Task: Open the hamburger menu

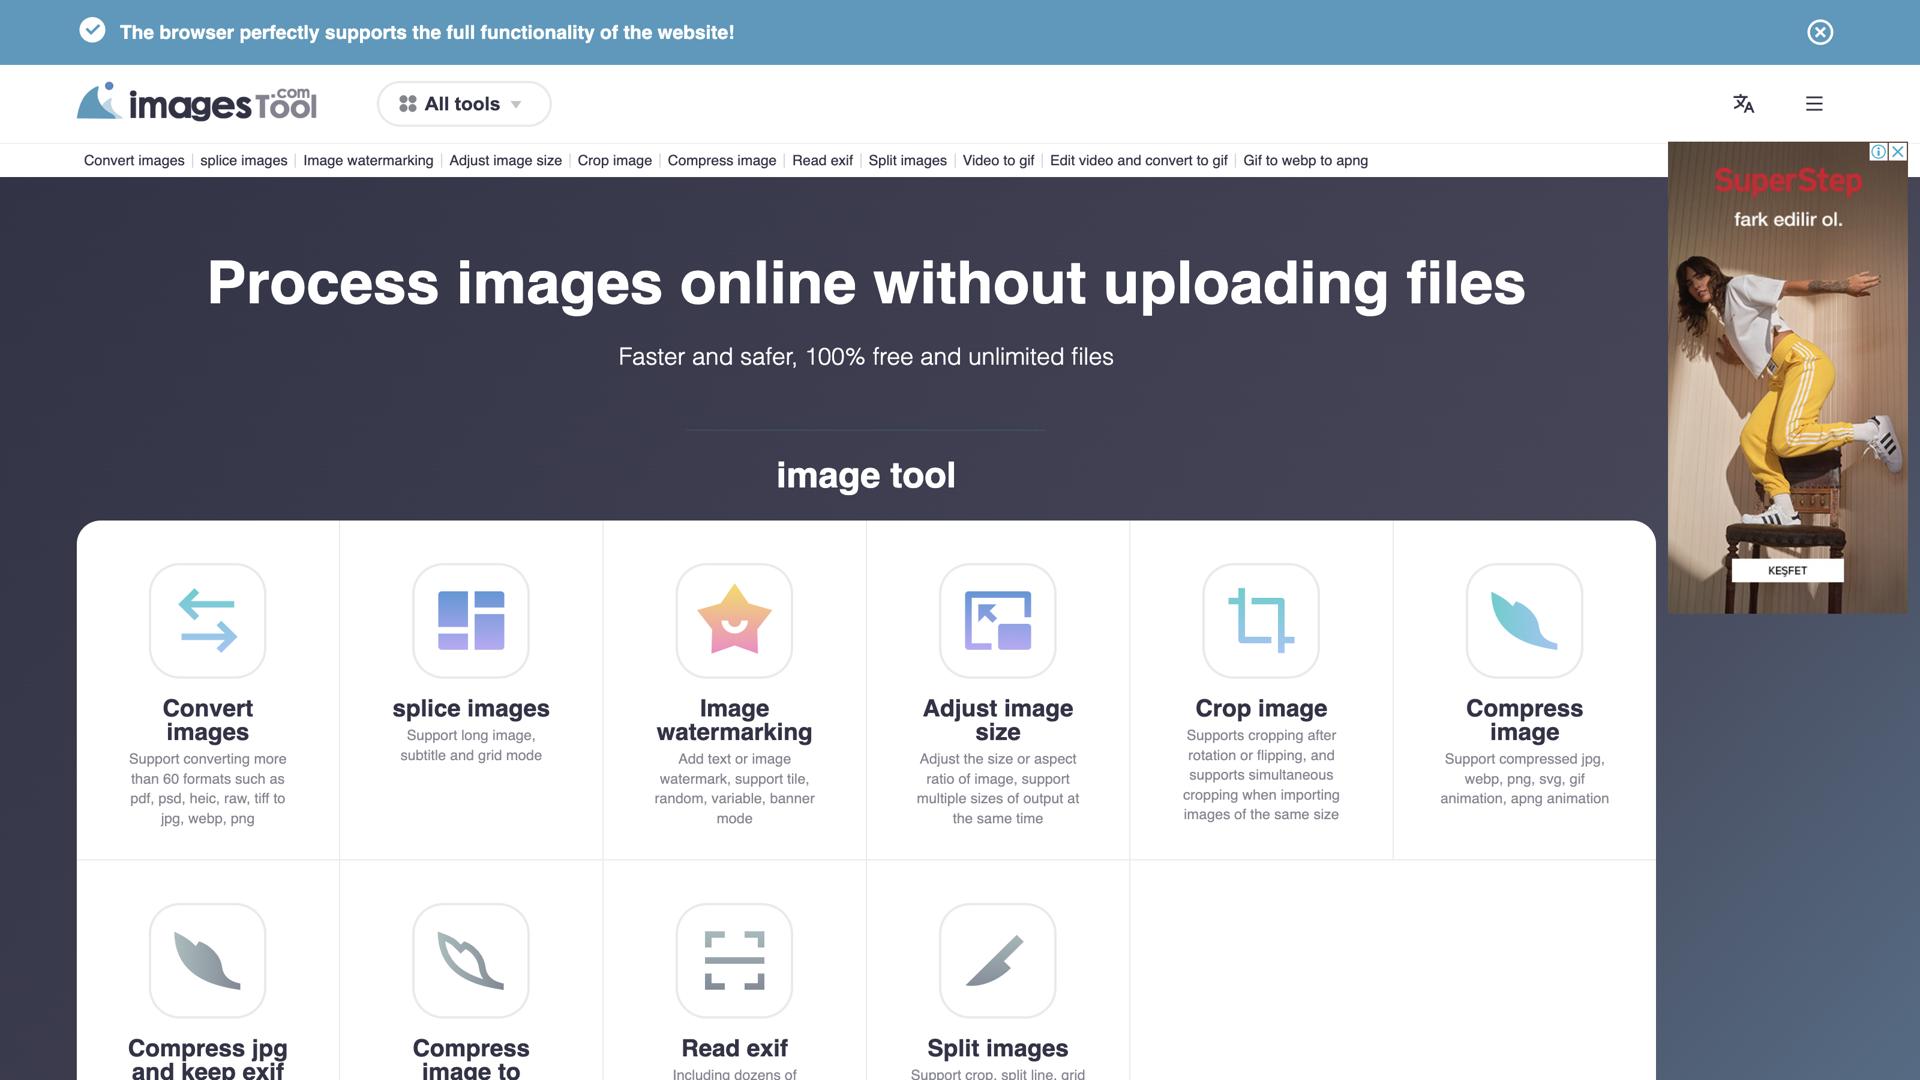Action: 1814,104
